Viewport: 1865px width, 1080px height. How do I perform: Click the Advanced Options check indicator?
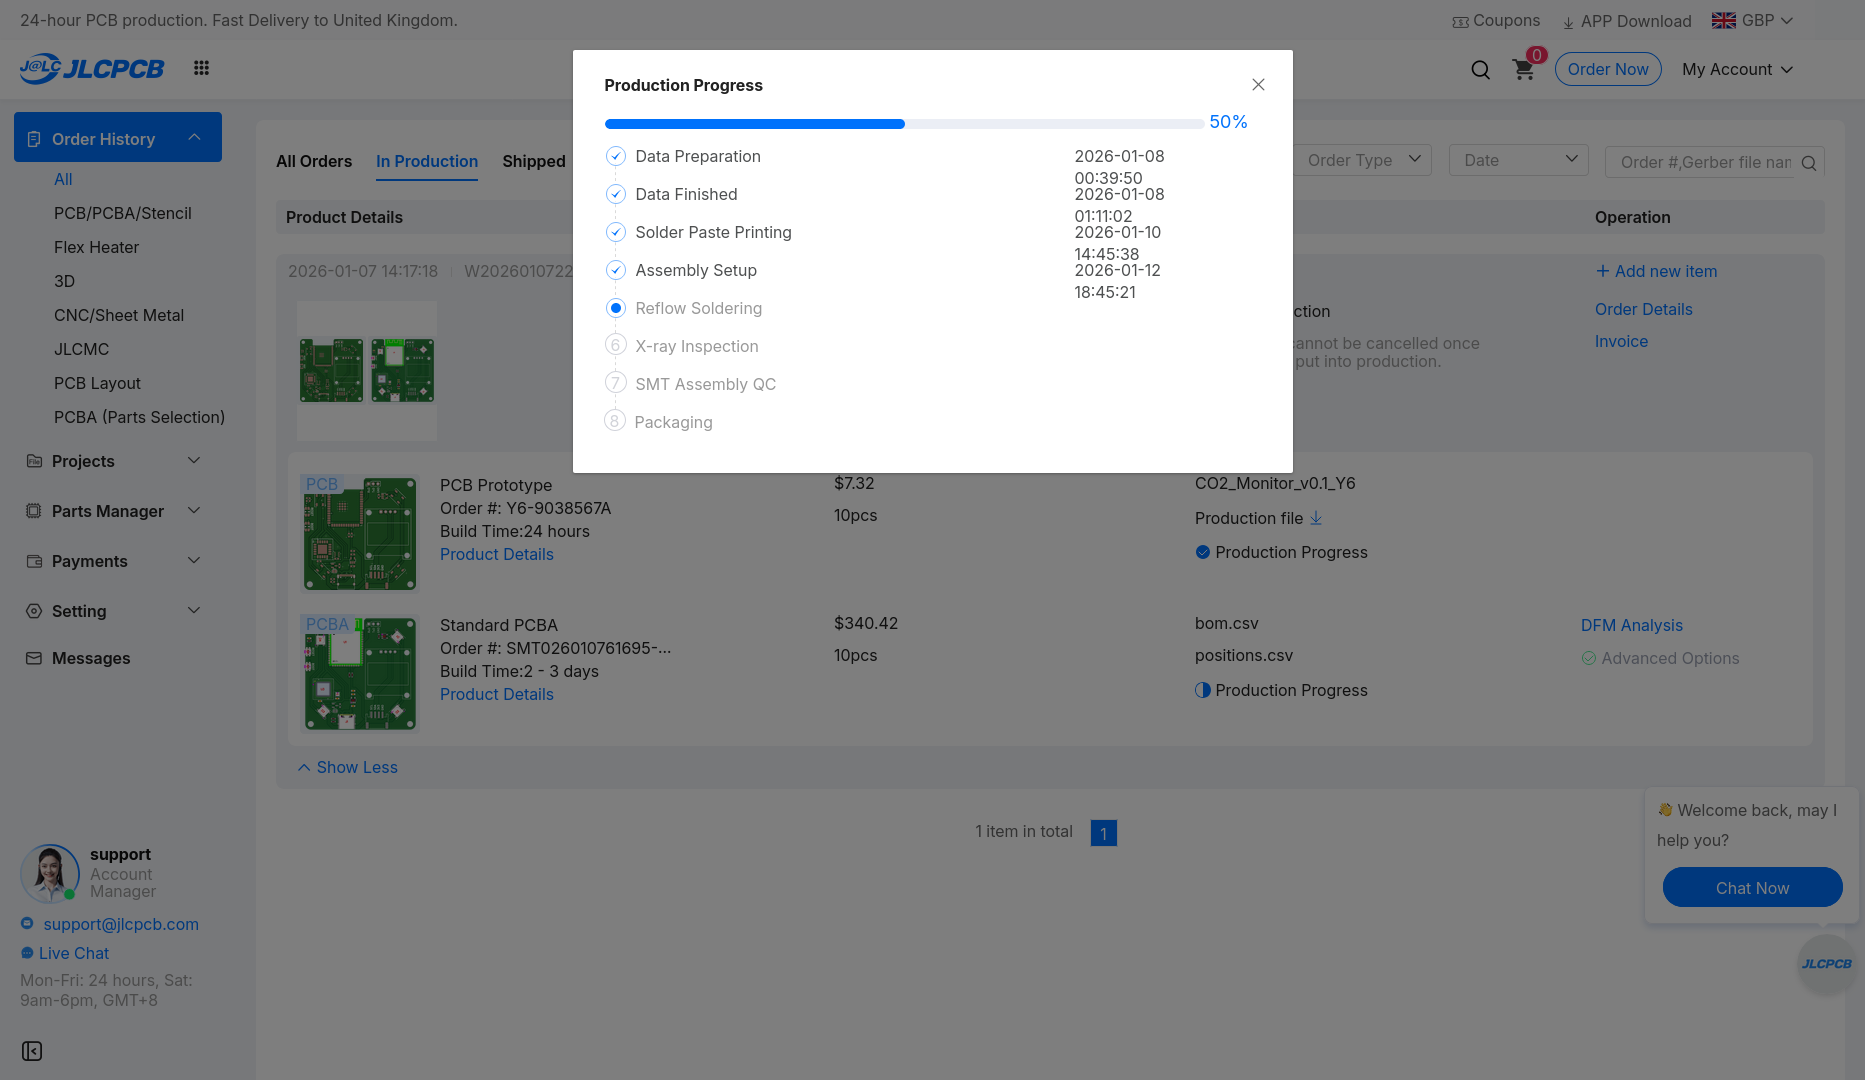click(1588, 658)
